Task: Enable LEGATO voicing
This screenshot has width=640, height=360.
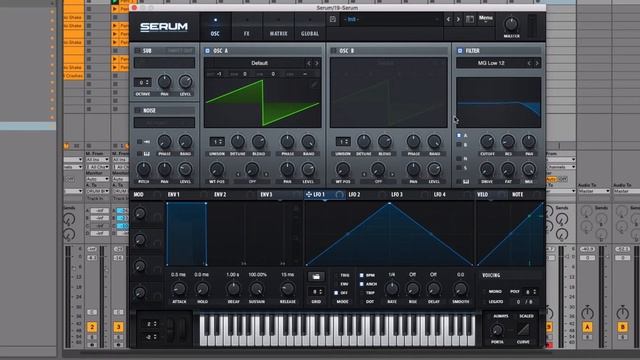Action: click(x=484, y=302)
